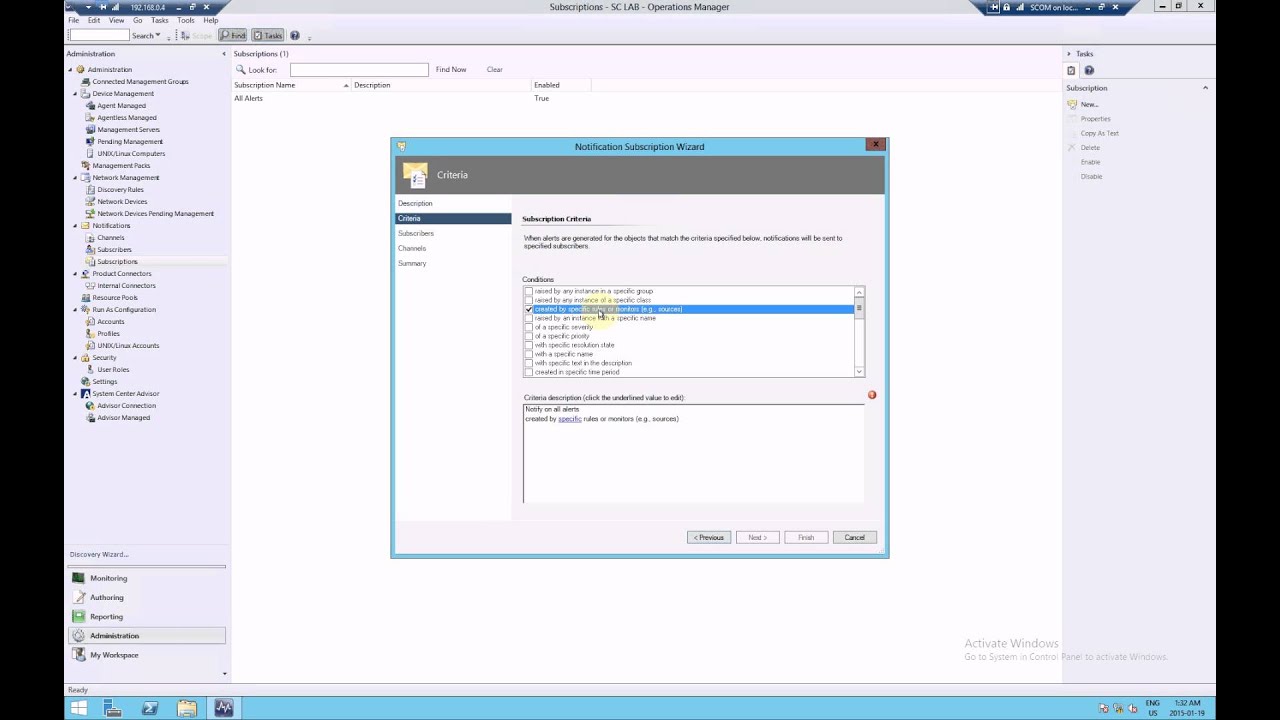1280x720 pixels.
Task: Uncheck 'created by specific rules or monitors'
Action: click(x=529, y=309)
